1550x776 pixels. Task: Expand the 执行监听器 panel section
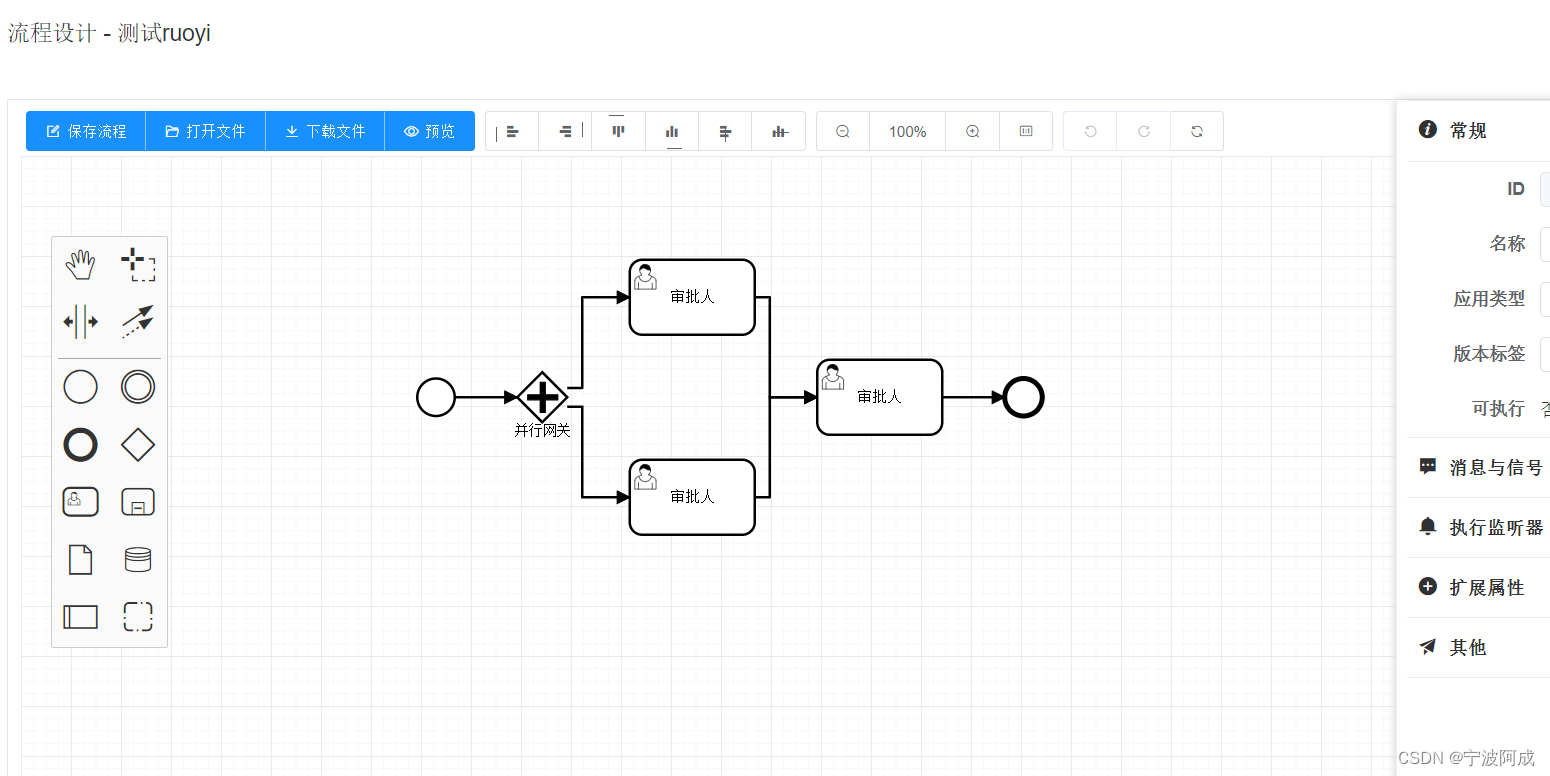[1478, 527]
